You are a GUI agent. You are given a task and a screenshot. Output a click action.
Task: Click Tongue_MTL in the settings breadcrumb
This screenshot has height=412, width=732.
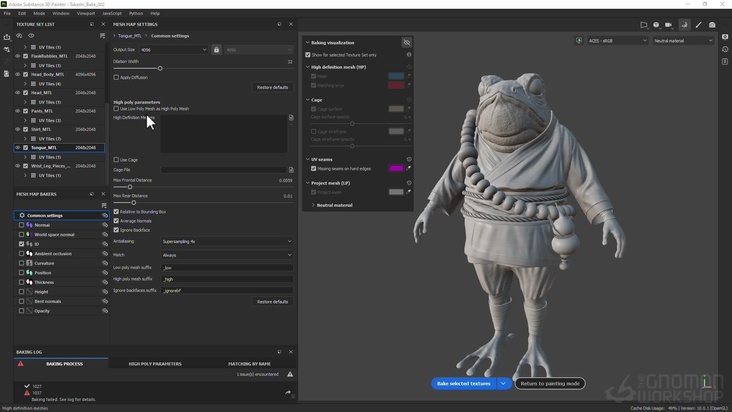130,36
